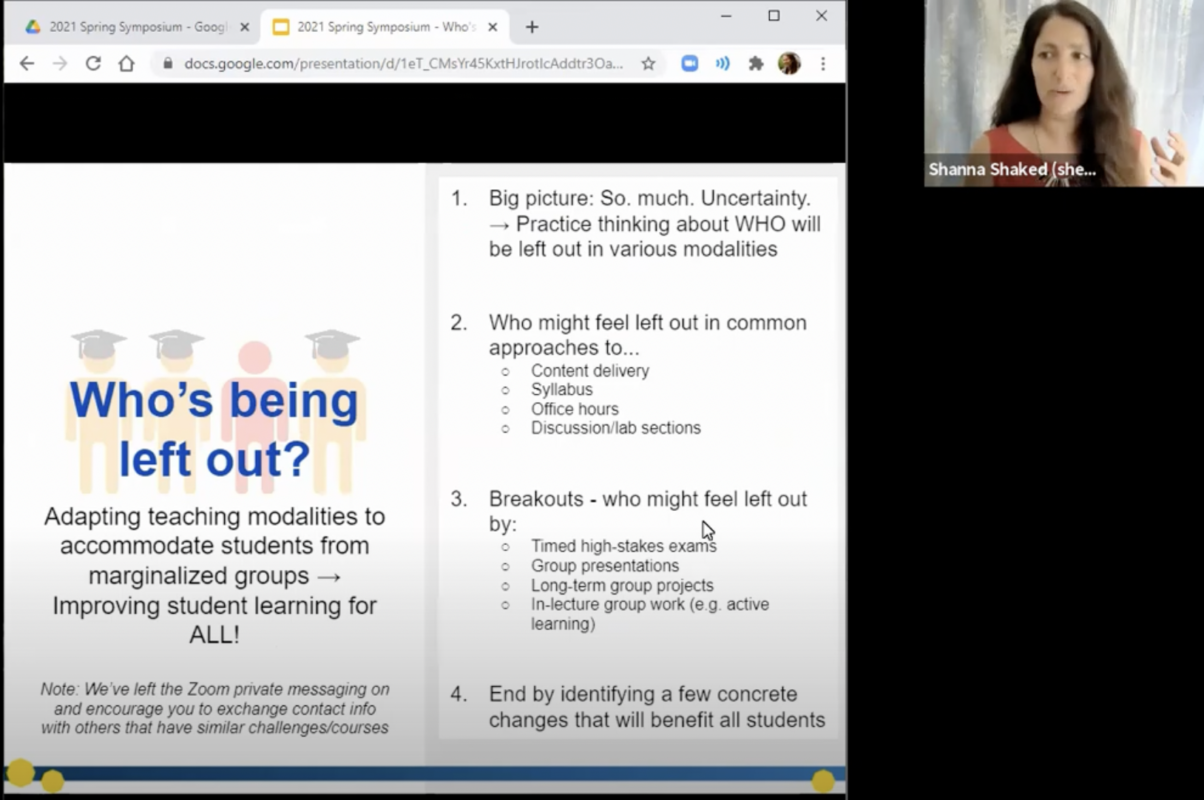The width and height of the screenshot is (1204, 800).
Task: Bookmark this page with the star
Action: 648,64
